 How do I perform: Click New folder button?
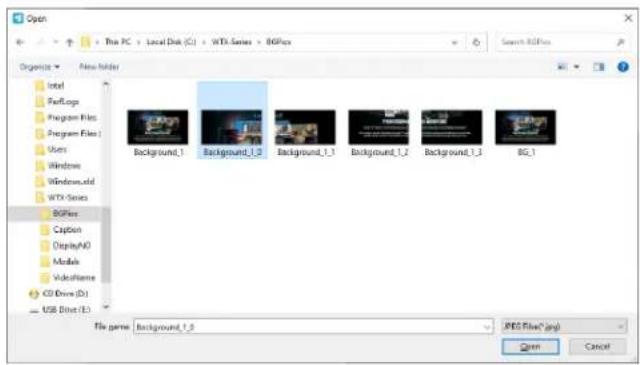click(x=99, y=67)
